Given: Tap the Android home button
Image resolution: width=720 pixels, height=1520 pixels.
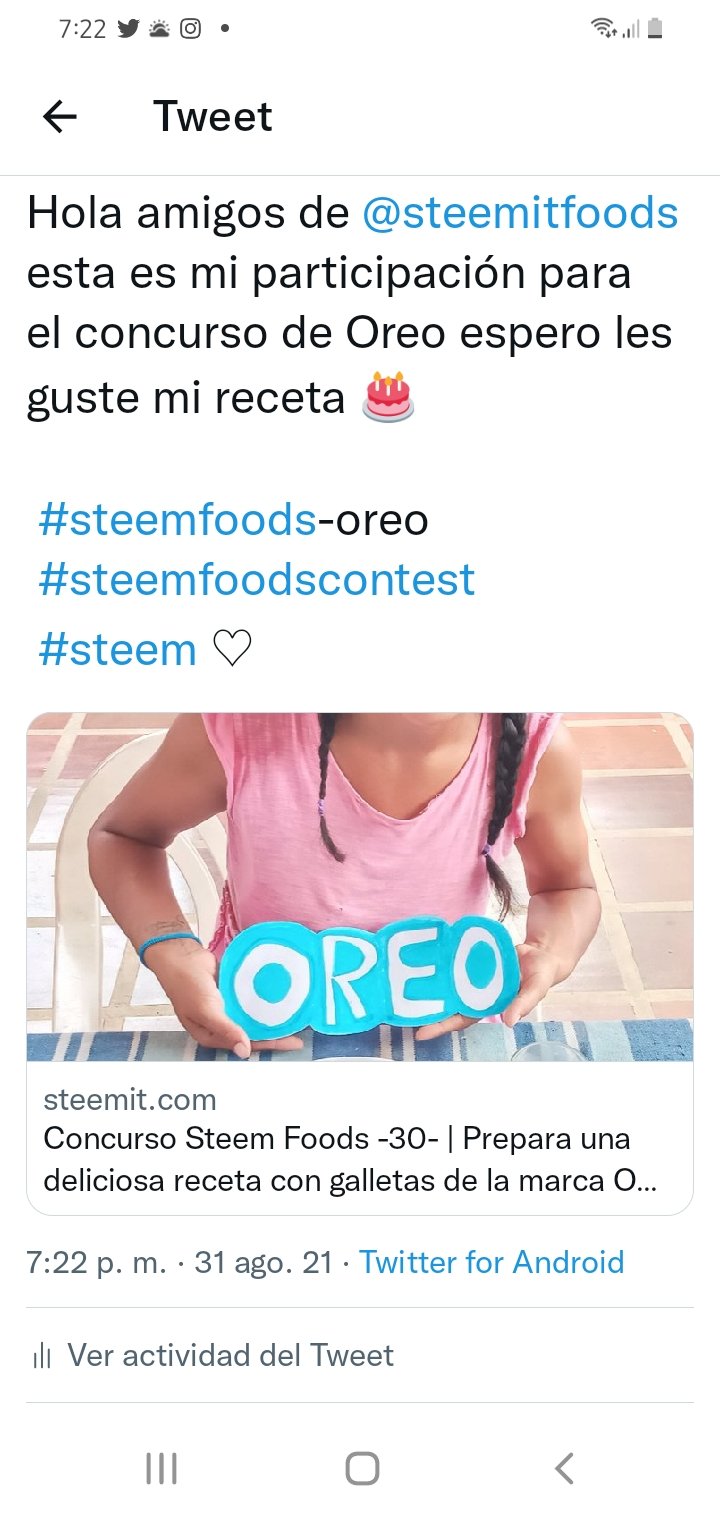Looking at the screenshot, I should click(362, 1468).
